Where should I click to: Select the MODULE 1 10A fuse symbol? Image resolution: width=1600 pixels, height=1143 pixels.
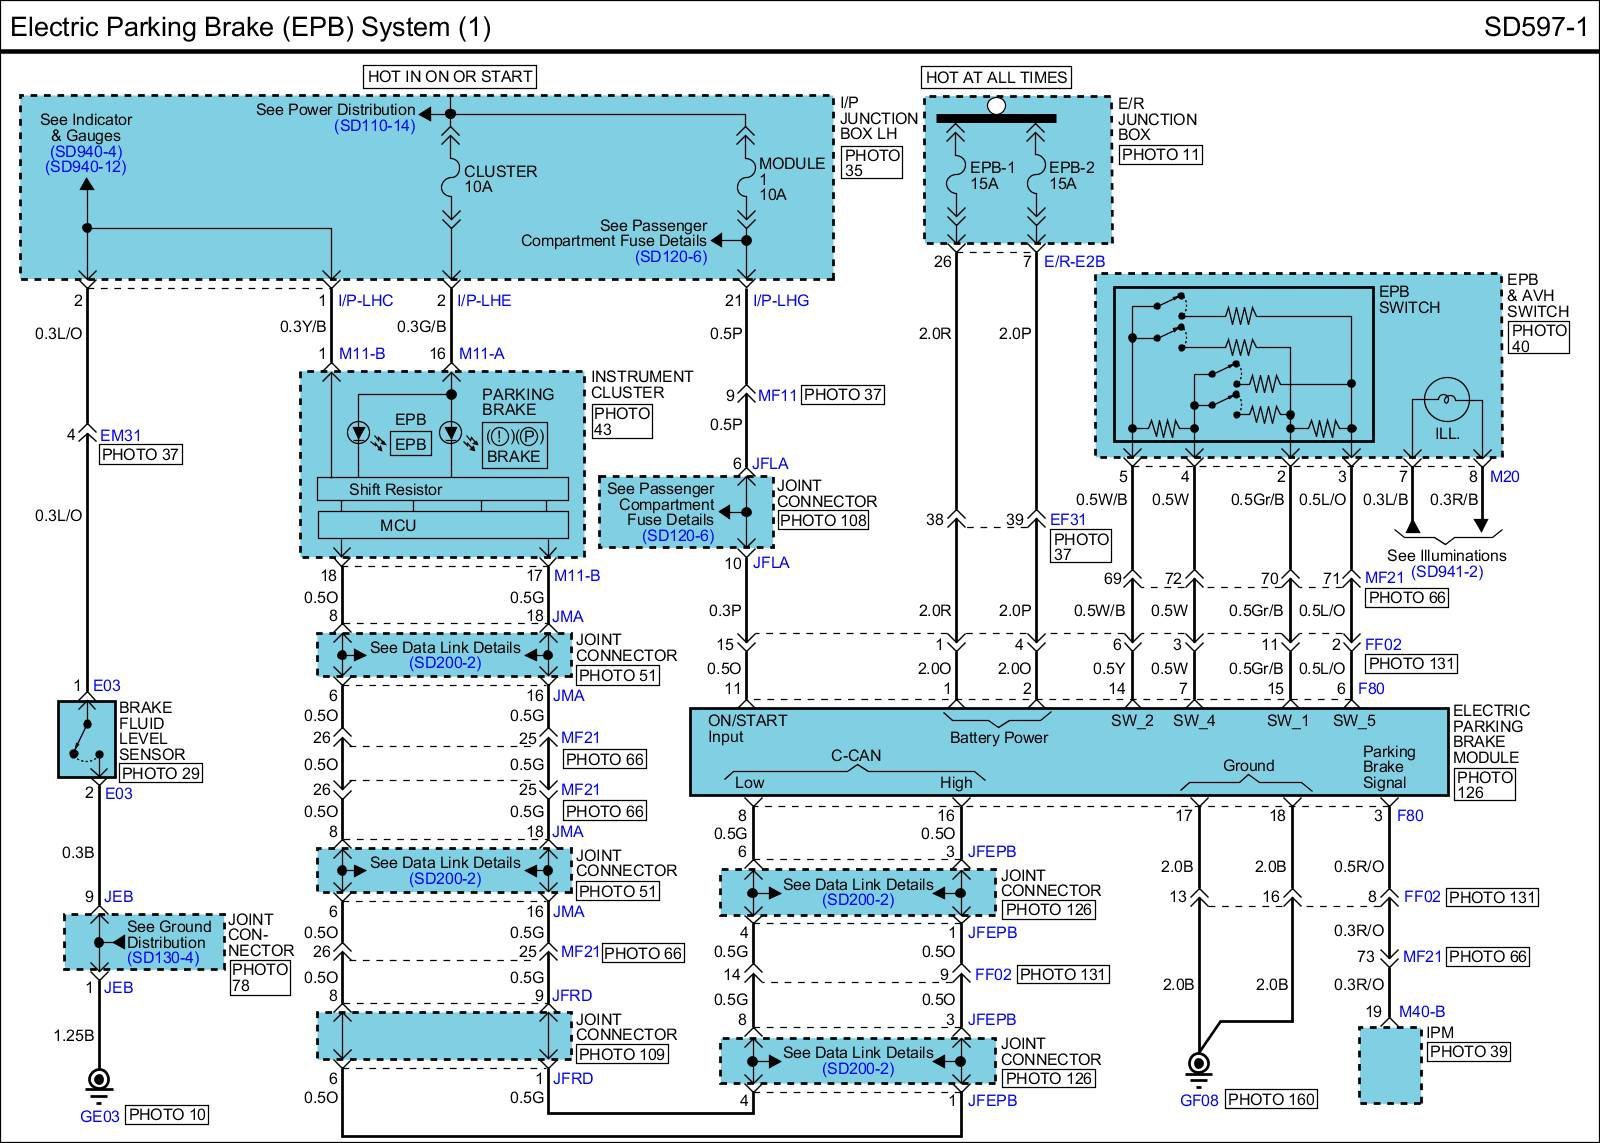[x=745, y=180]
